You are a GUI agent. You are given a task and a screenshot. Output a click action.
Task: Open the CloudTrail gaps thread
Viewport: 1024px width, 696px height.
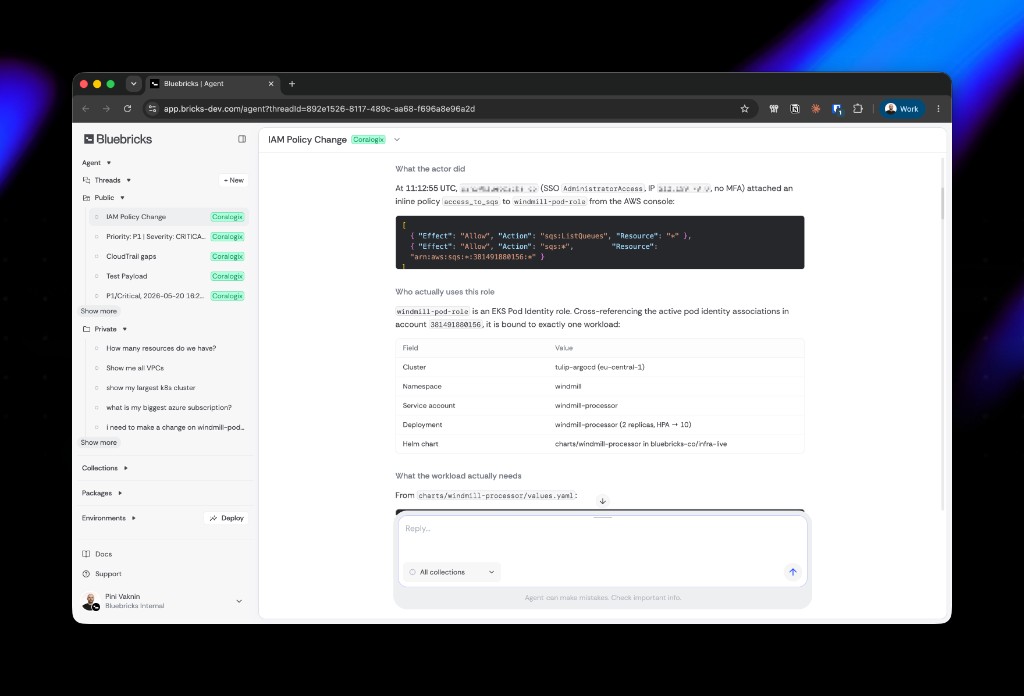167,257
